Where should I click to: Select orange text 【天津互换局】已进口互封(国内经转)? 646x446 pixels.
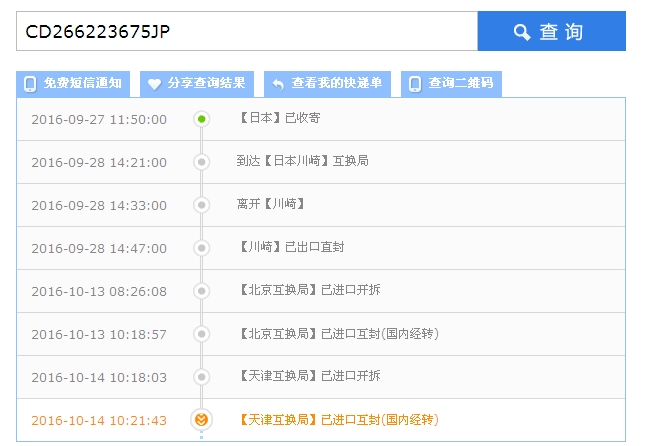point(338,420)
